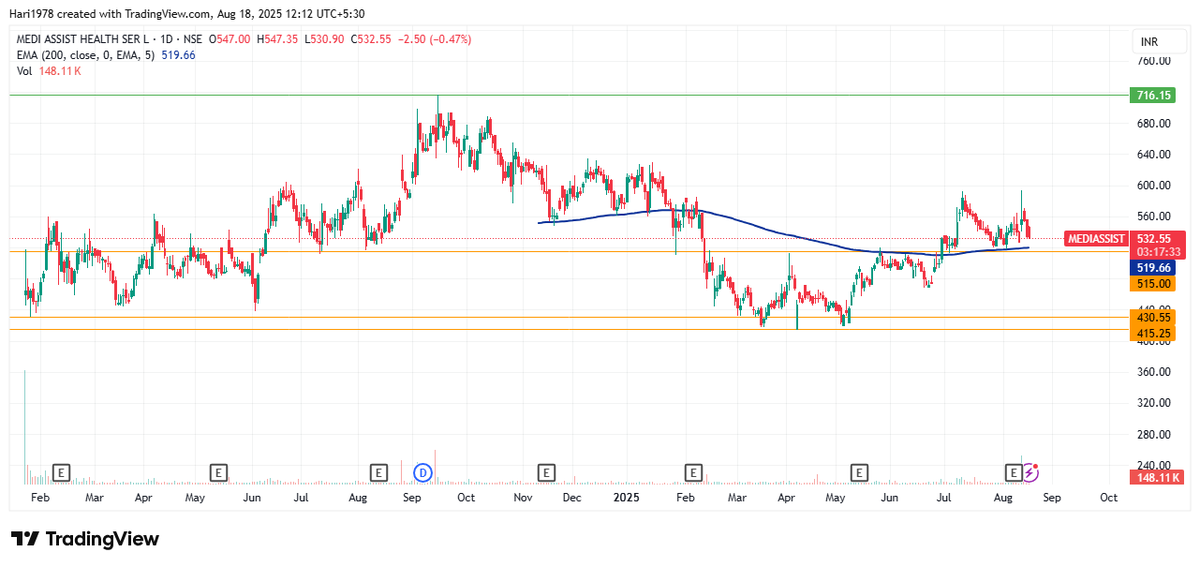The height and width of the screenshot is (567, 1200).
Task: Click the 760.00 price axis label
Action: (1153, 61)
